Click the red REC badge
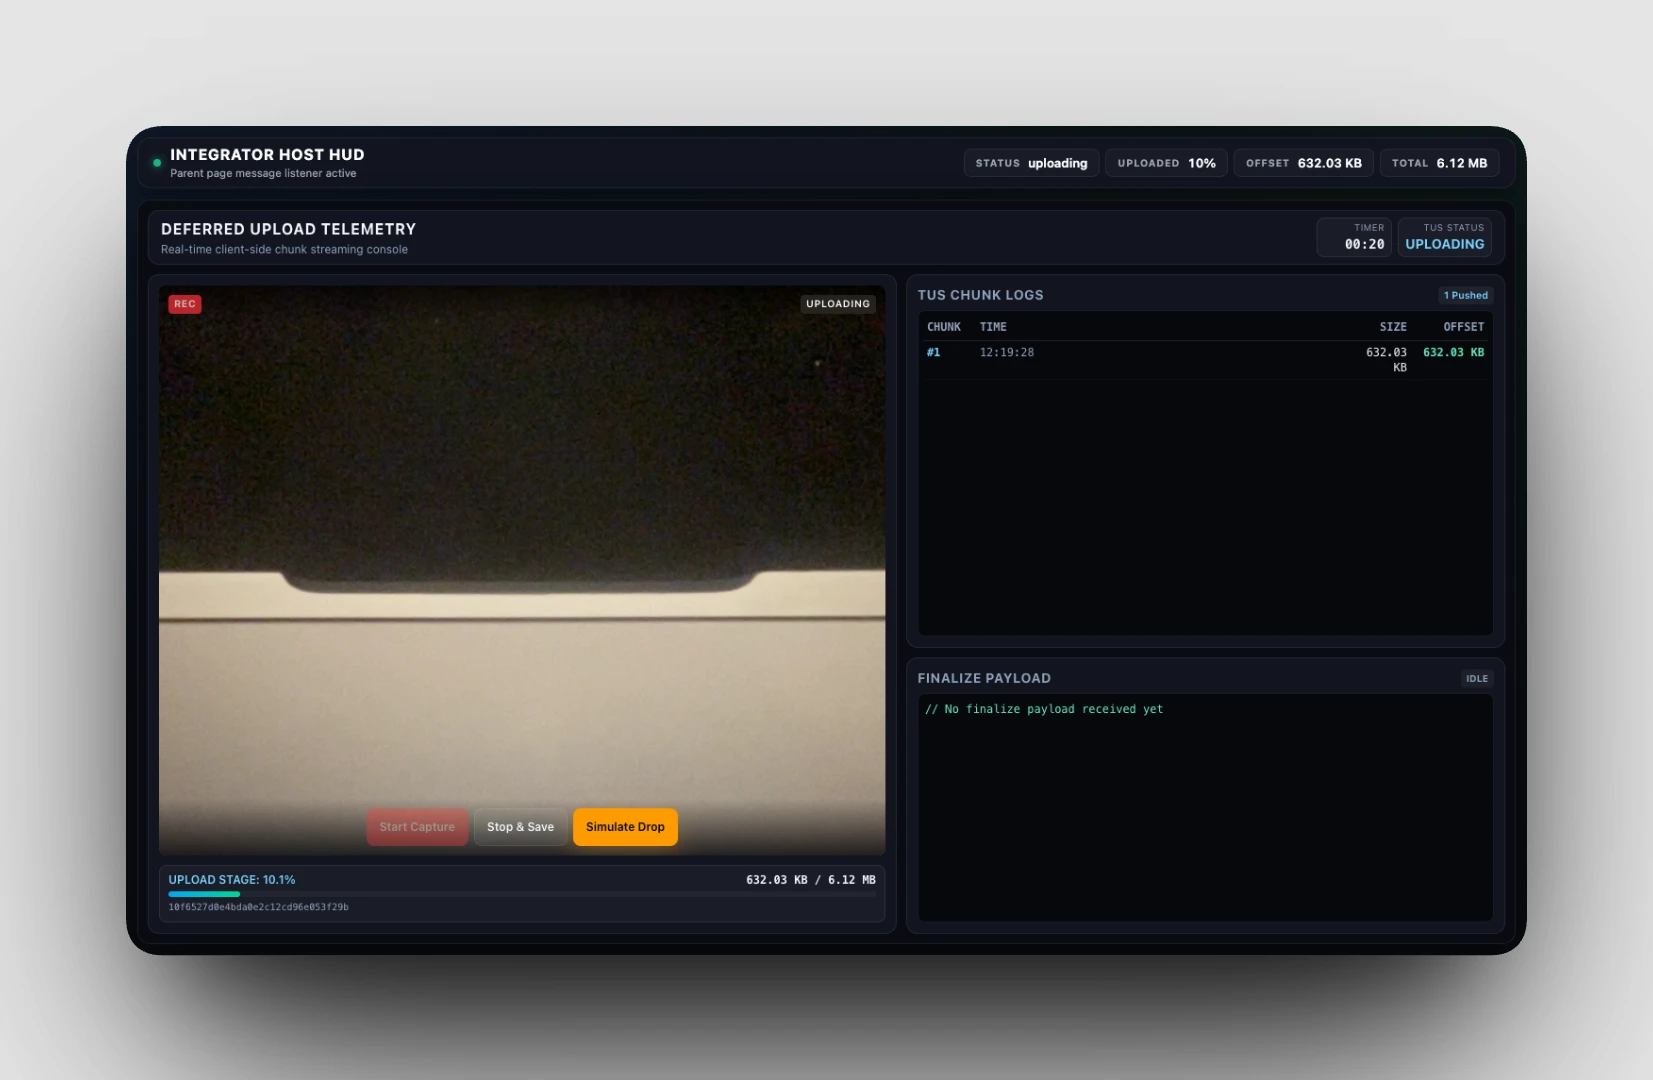Screen dimensions: 1653x1080 (185, 304)
